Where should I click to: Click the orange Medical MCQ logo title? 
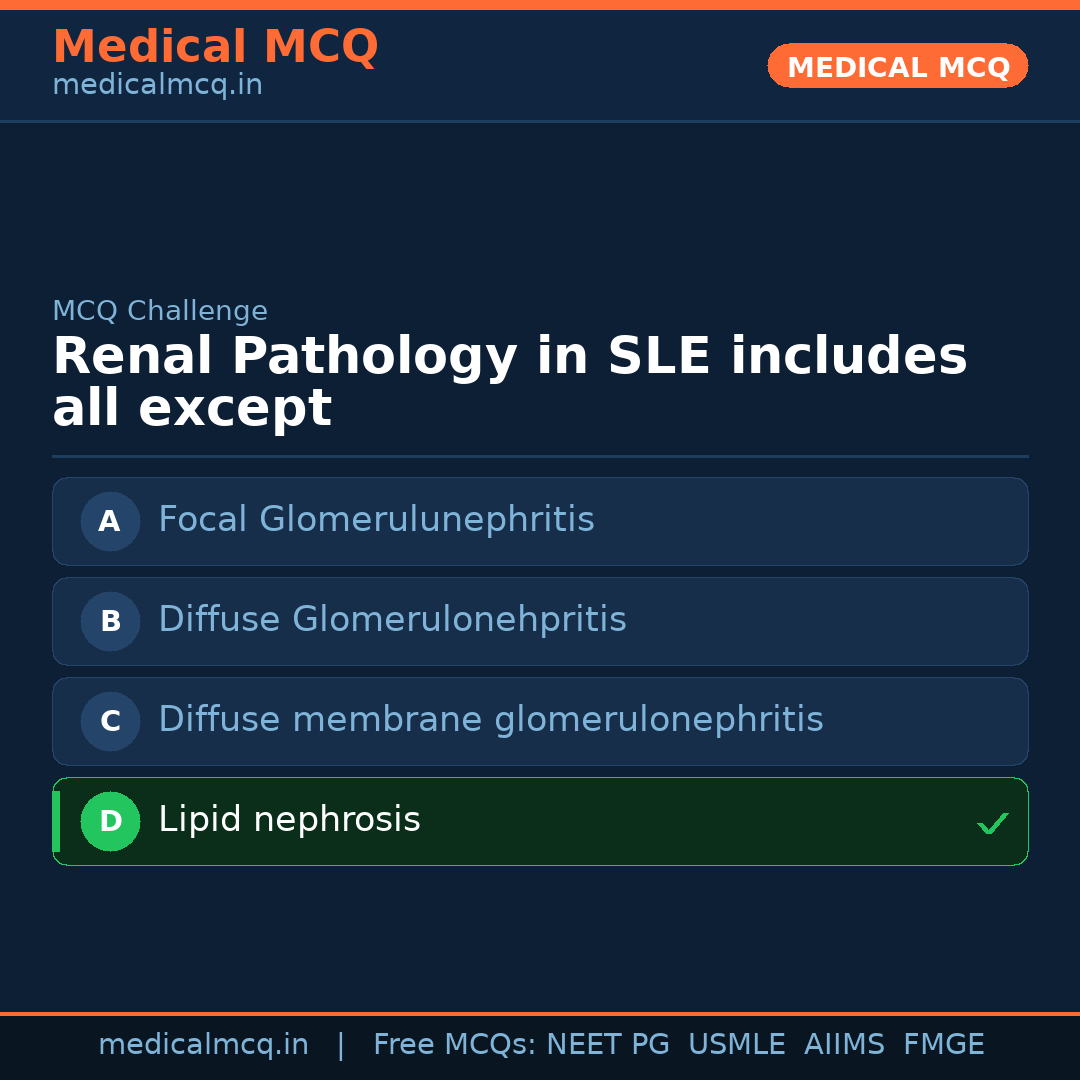tap(215, 47)
